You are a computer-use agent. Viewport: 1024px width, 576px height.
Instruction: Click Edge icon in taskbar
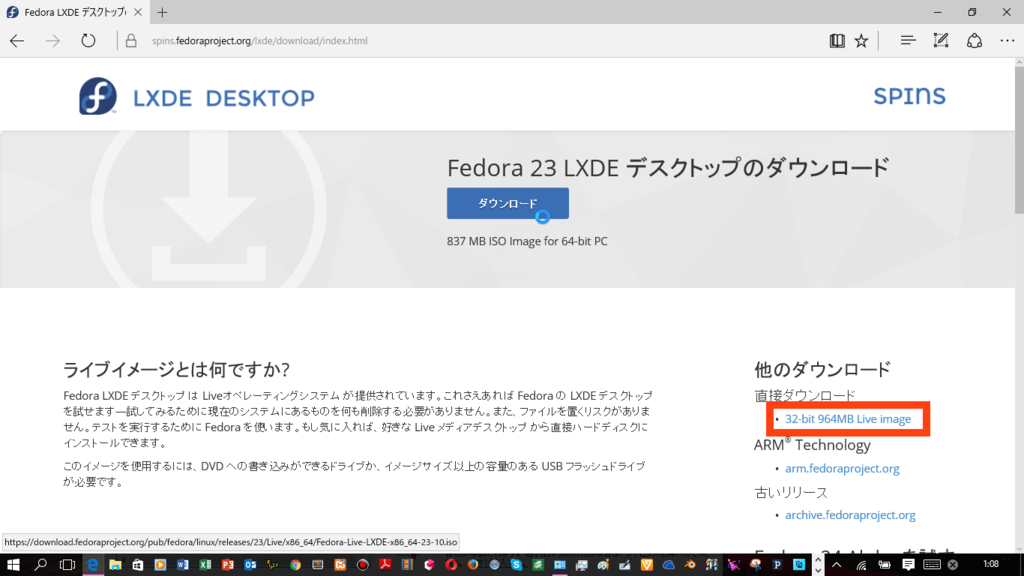93,565
